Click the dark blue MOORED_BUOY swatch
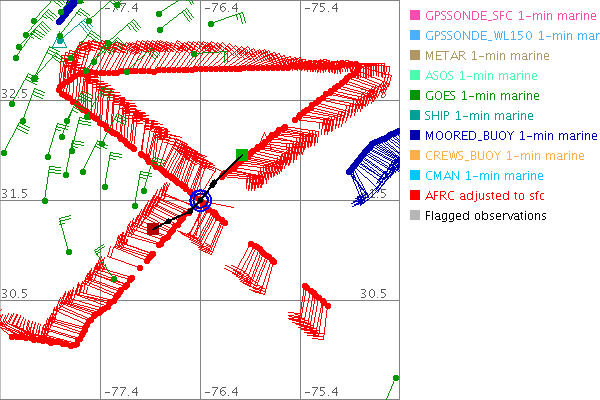This screenshot has width=600, height=400. (415, 136)
